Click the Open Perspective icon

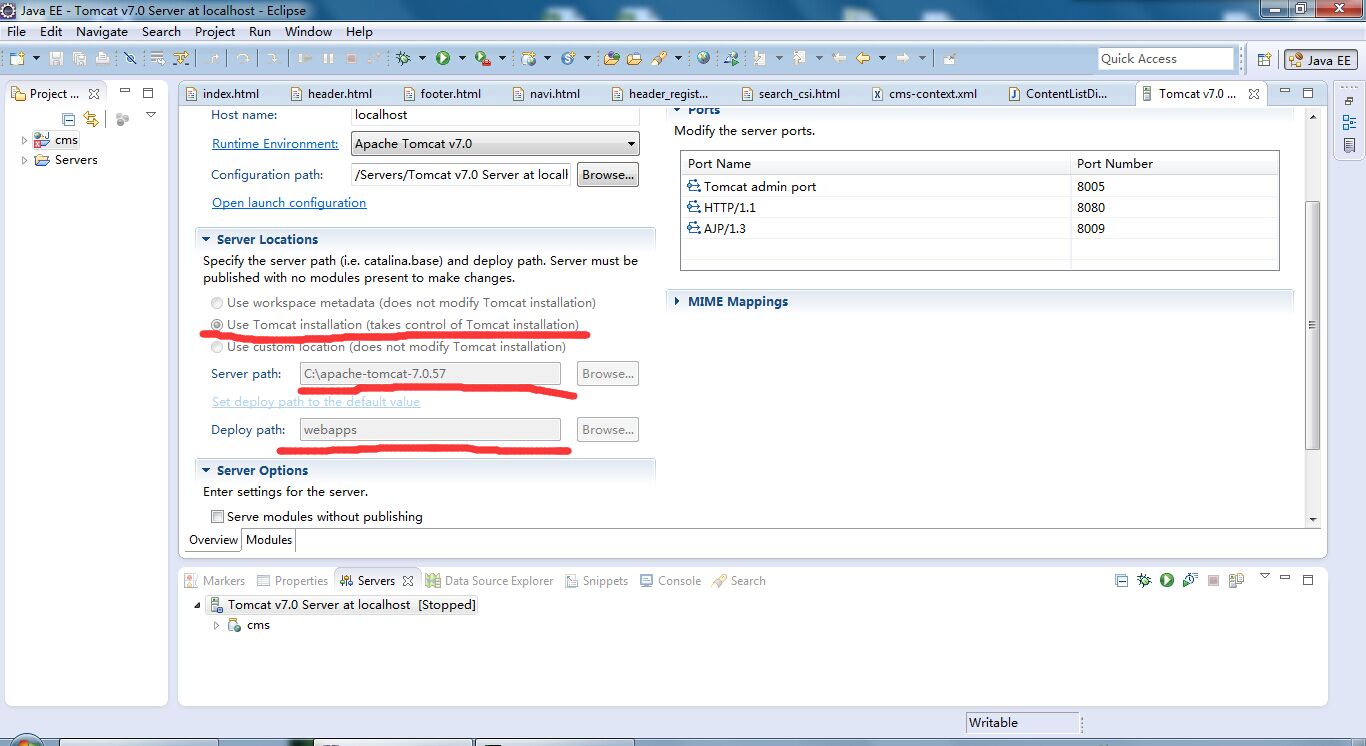[x=1264, y=60]
